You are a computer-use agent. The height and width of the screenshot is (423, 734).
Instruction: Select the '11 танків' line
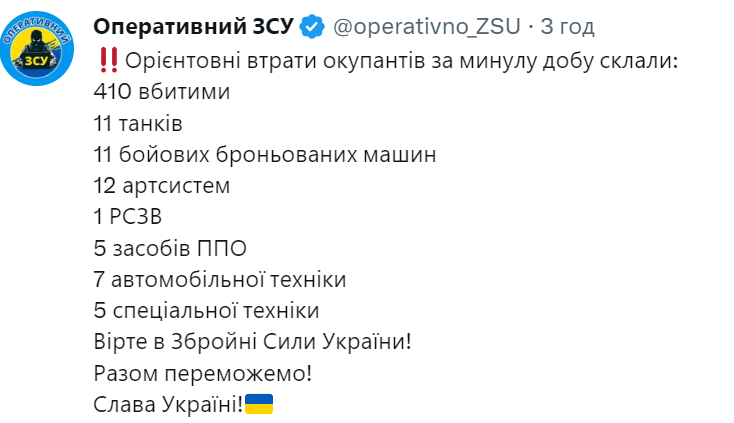point(138,124)
